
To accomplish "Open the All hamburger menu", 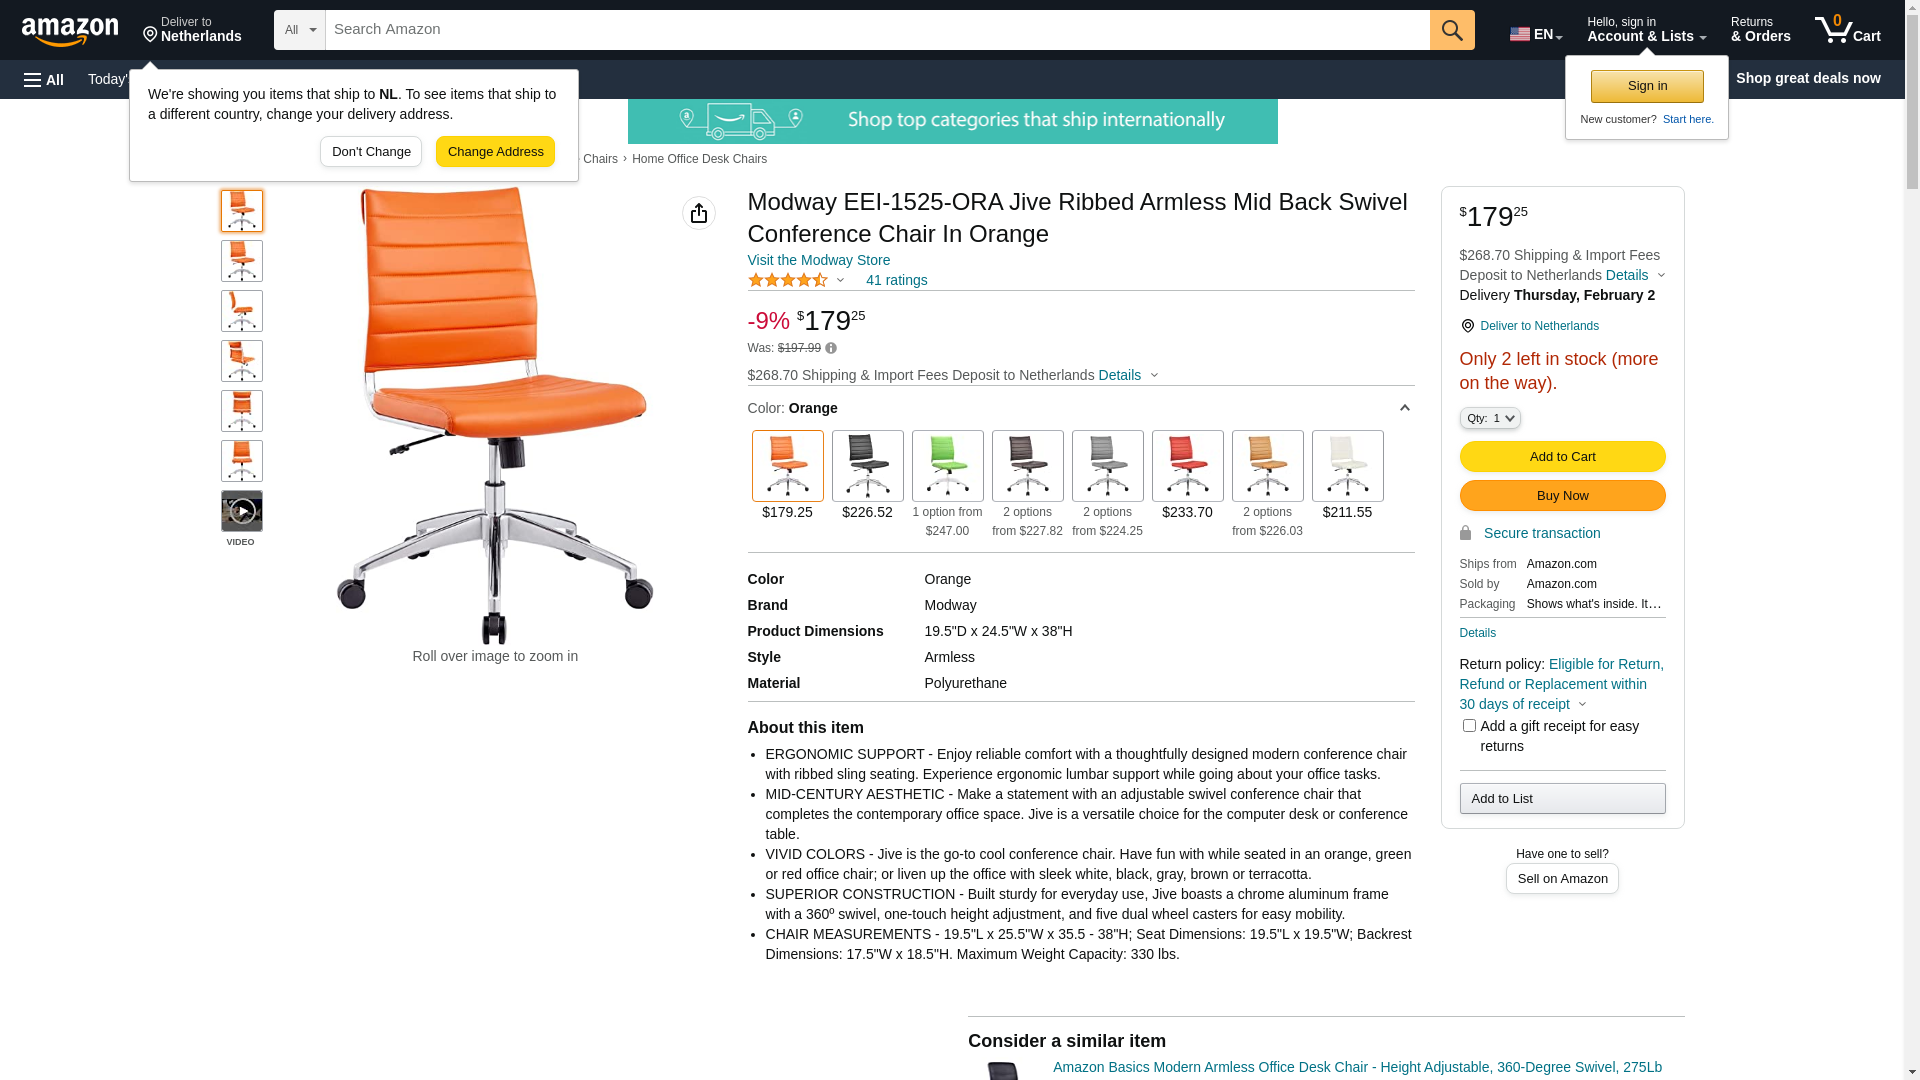I will (x=44, y=79).
